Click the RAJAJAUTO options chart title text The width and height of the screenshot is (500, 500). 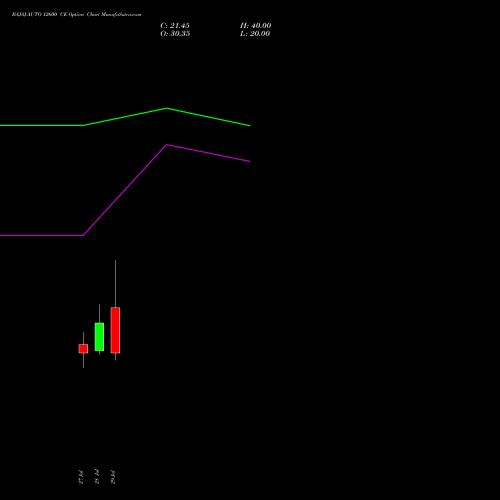coord(76,15)
